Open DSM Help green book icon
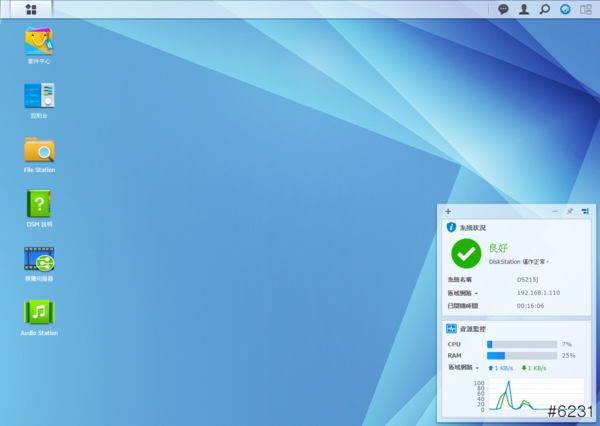Image resolution: width=600 pixels, height=426 pixels. (x=39, y=204)
